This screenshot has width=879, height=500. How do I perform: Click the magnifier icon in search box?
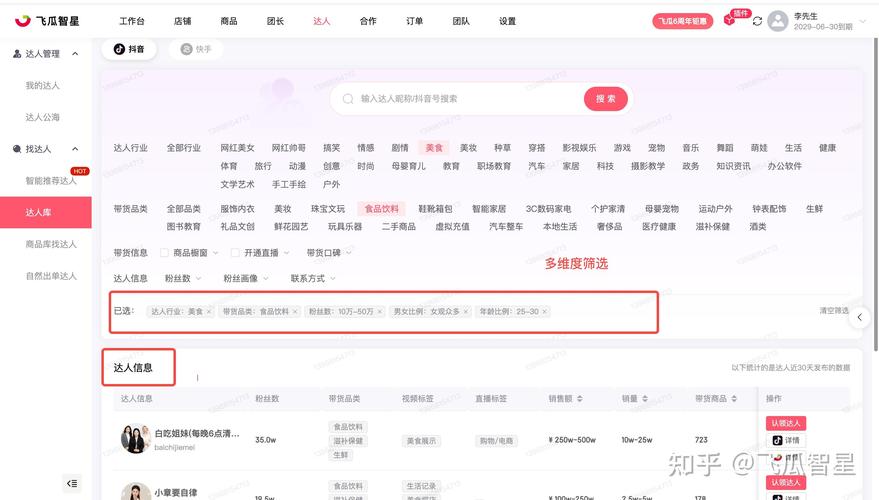point(348,99)
